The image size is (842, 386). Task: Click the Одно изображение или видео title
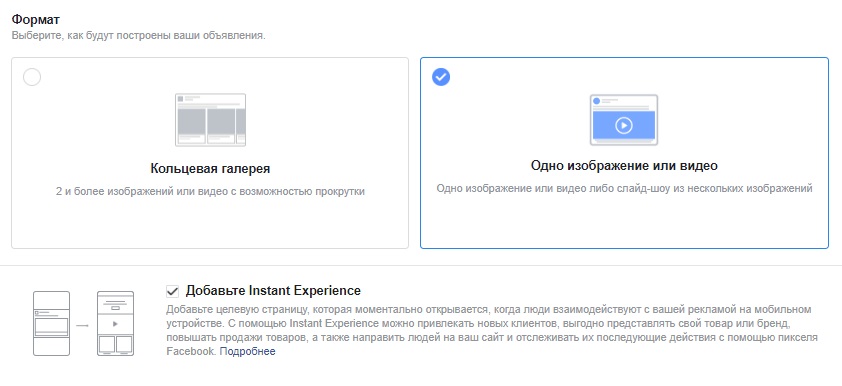(624, 165)
